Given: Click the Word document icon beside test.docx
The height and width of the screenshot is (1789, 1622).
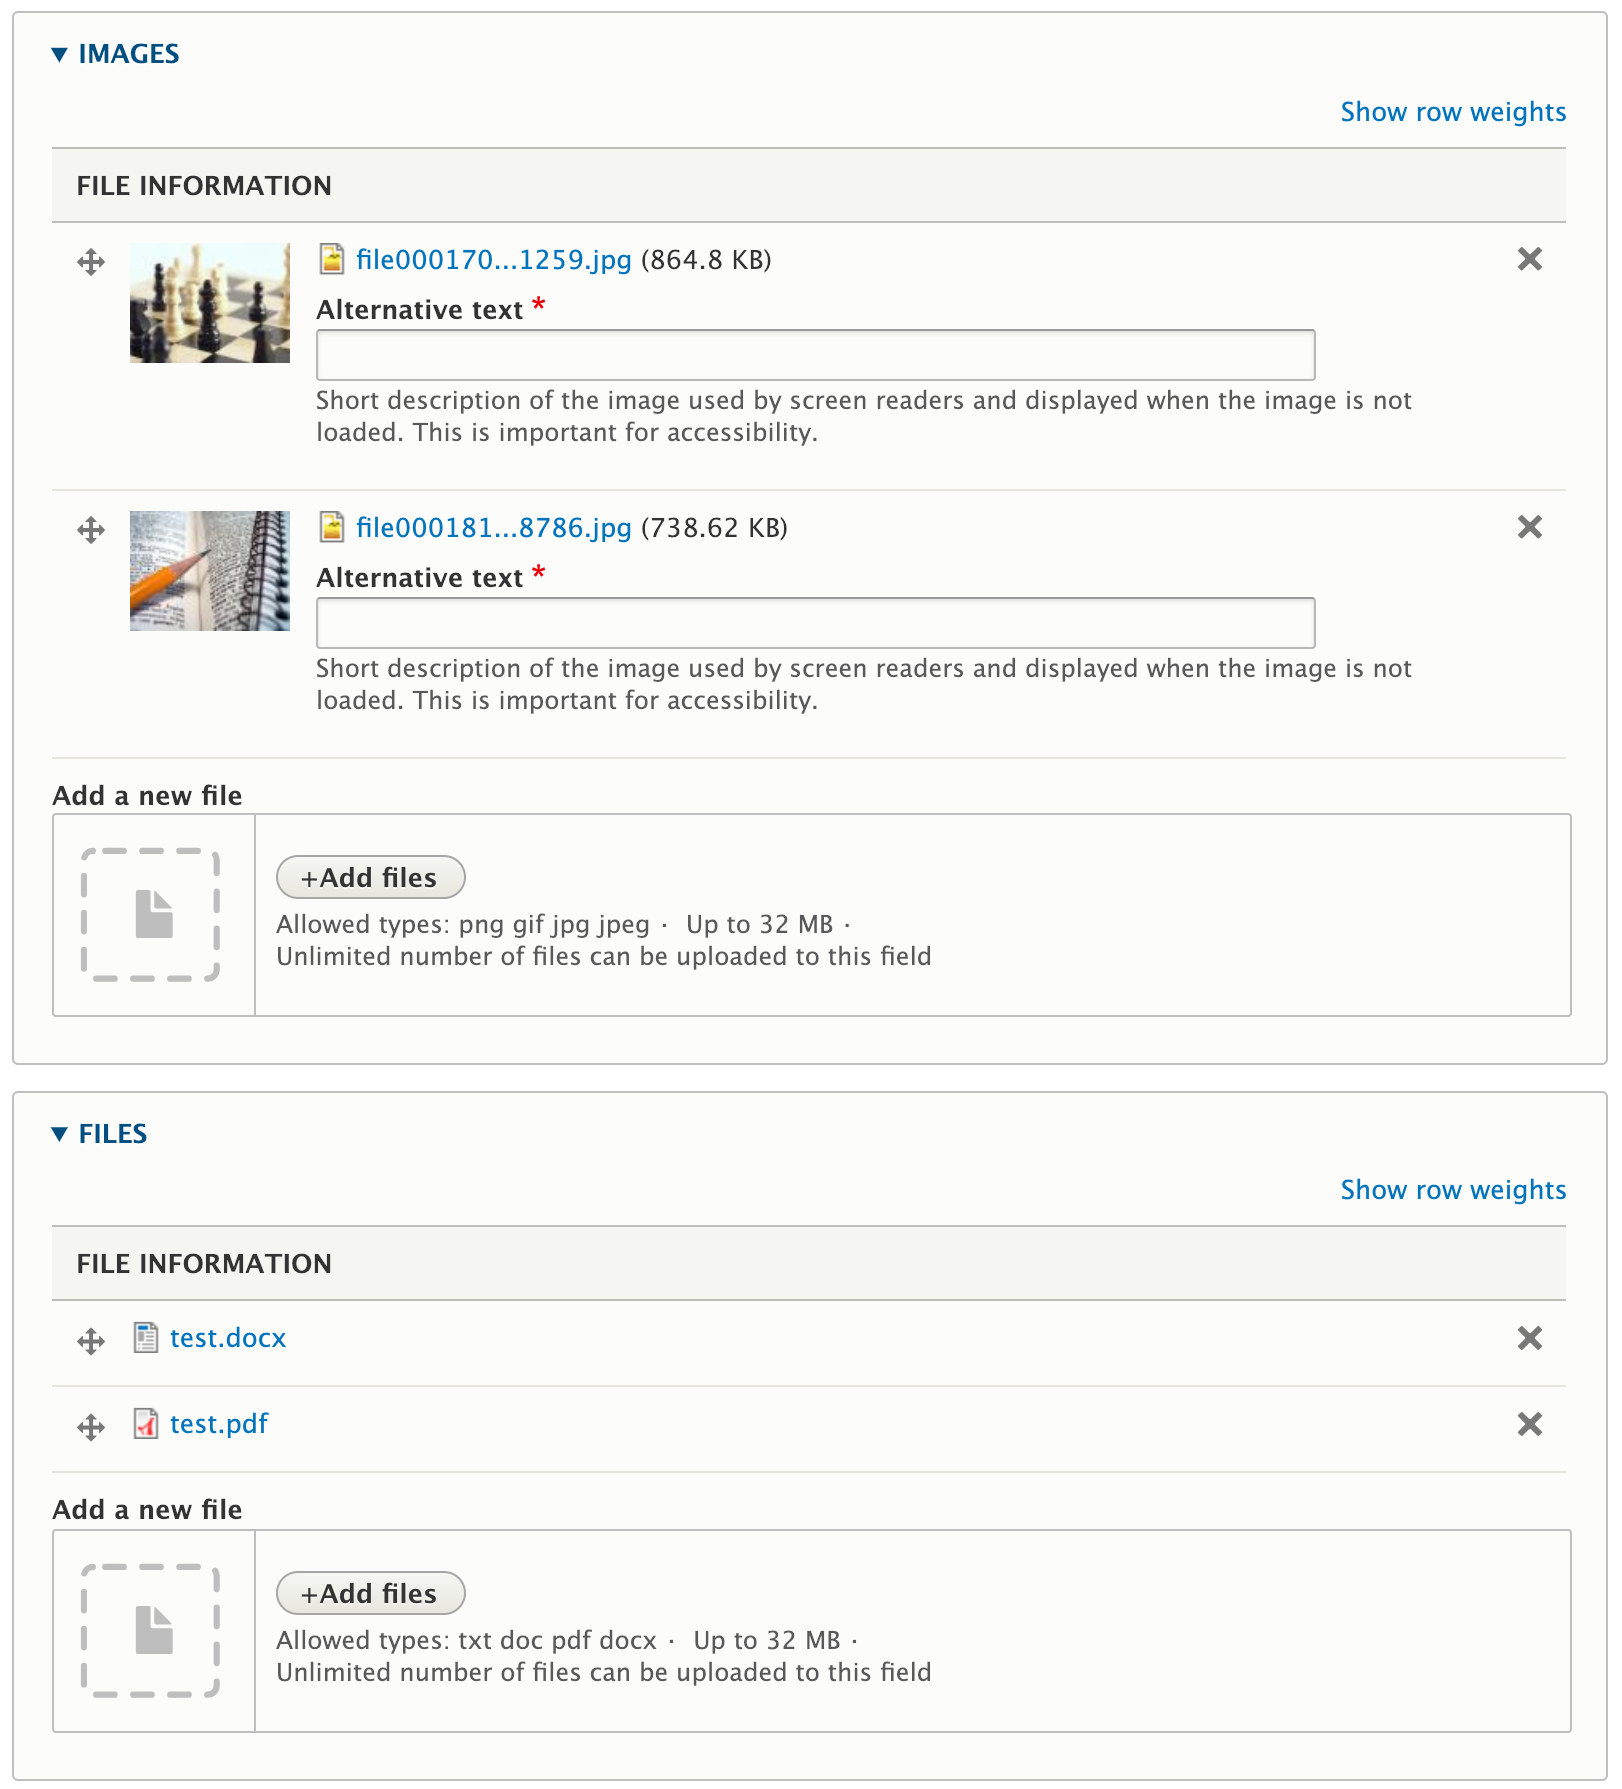Looking at the screenshot, I should pyautogui.click(x=146, y=1337).
